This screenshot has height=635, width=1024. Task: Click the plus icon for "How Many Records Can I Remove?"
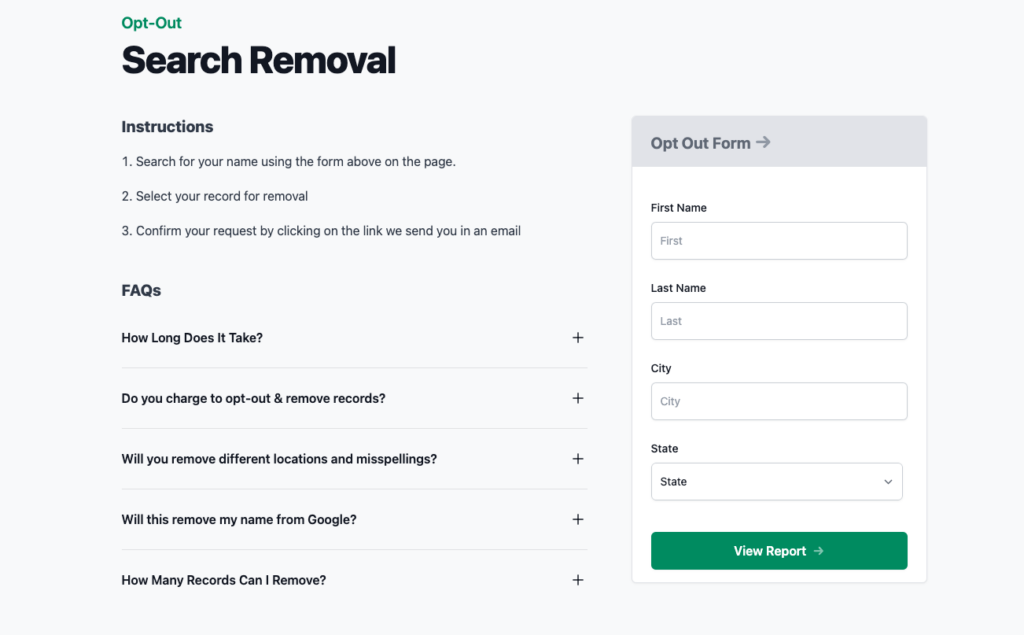coord(578,579)
